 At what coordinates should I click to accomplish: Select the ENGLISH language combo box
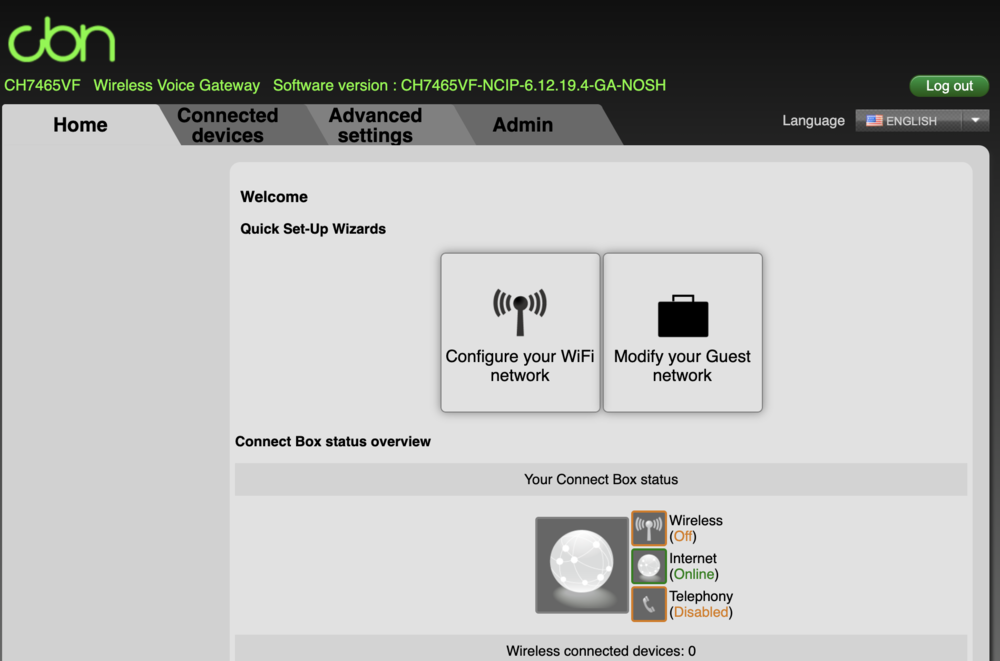point(910,121)
